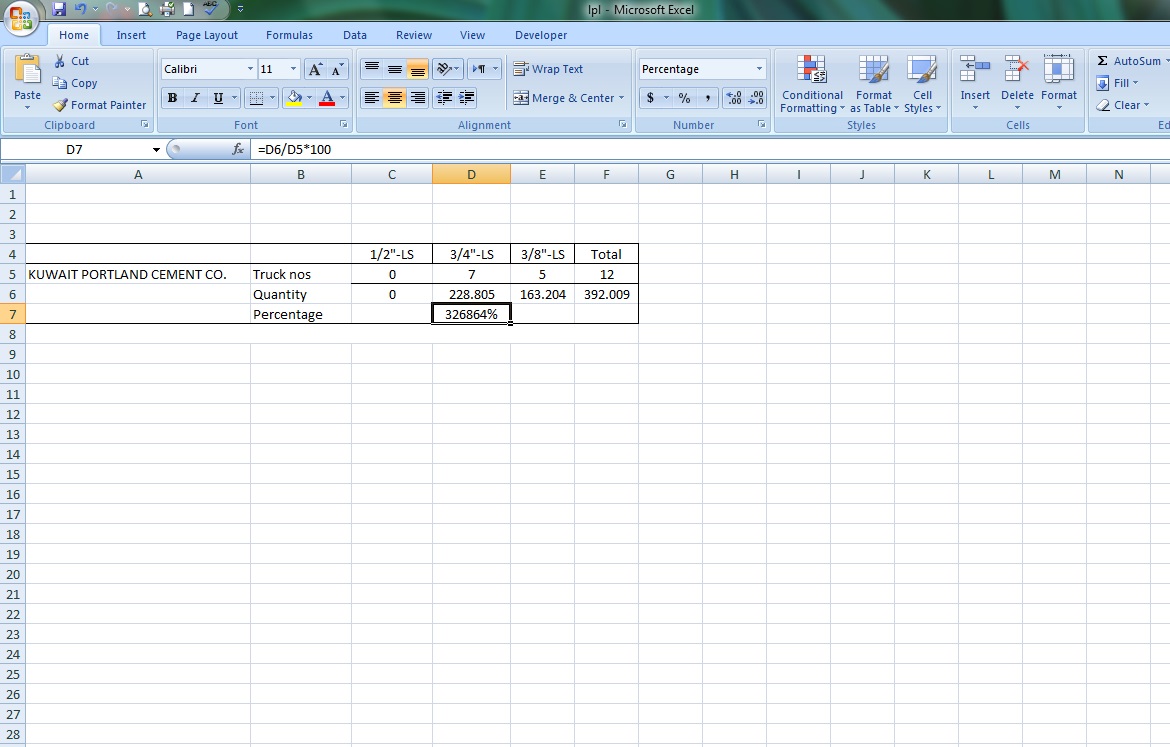Decrease the cell indent

(444, 98)
